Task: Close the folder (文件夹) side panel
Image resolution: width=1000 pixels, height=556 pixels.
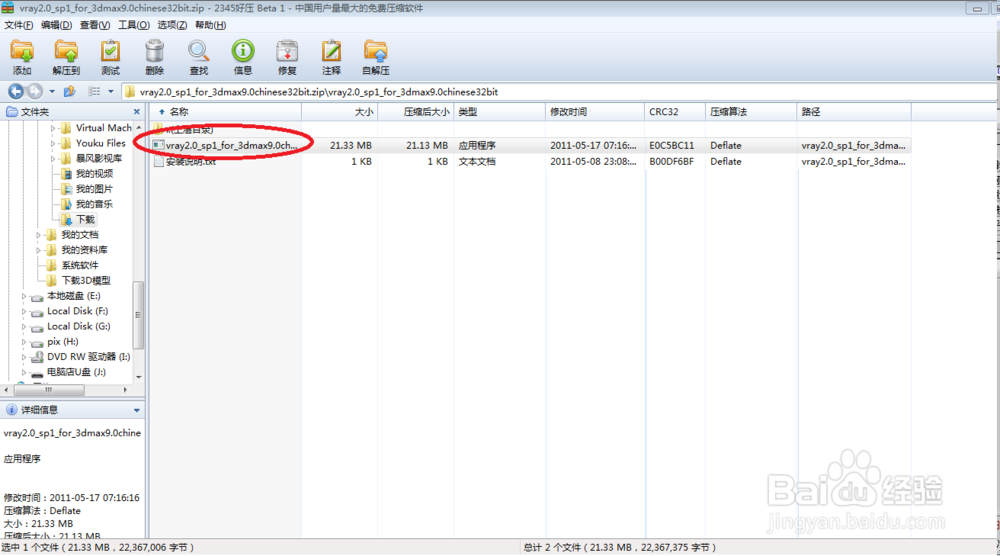Action: tap(136, 112)
